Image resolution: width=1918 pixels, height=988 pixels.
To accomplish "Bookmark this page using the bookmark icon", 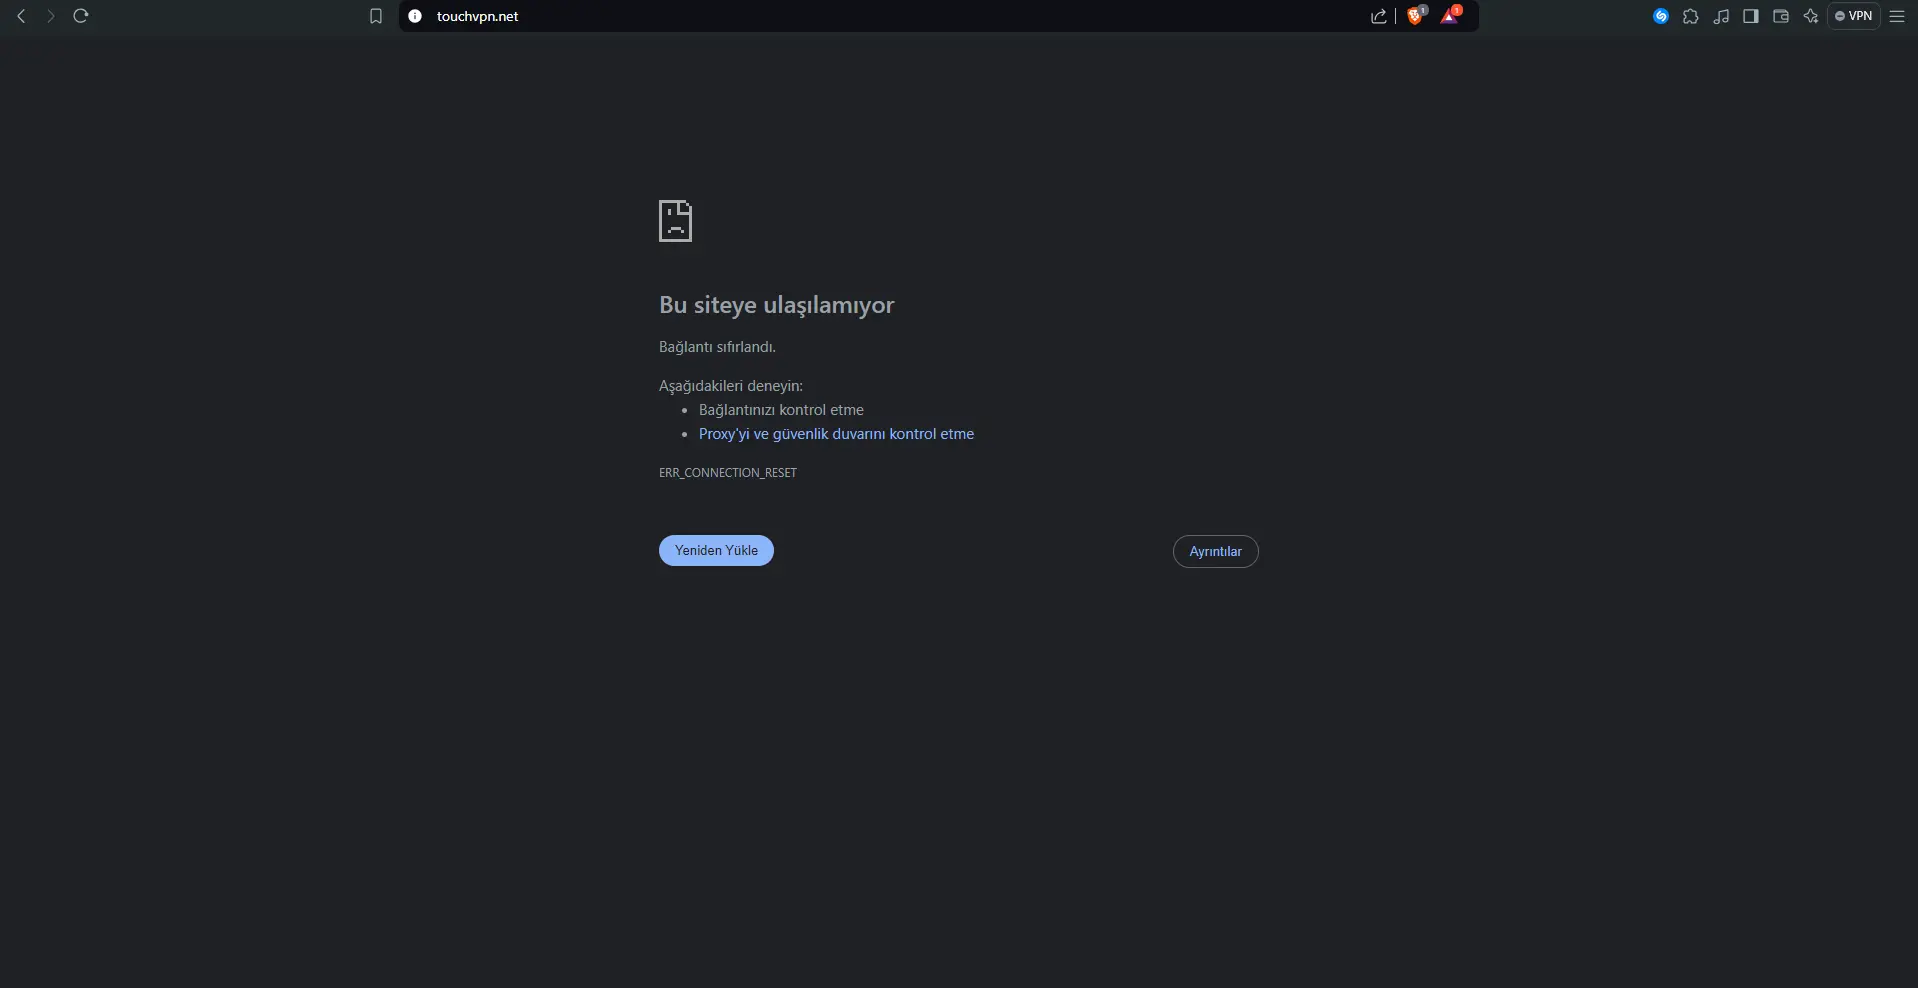I will pyautogui.click(x=376, y=16).
